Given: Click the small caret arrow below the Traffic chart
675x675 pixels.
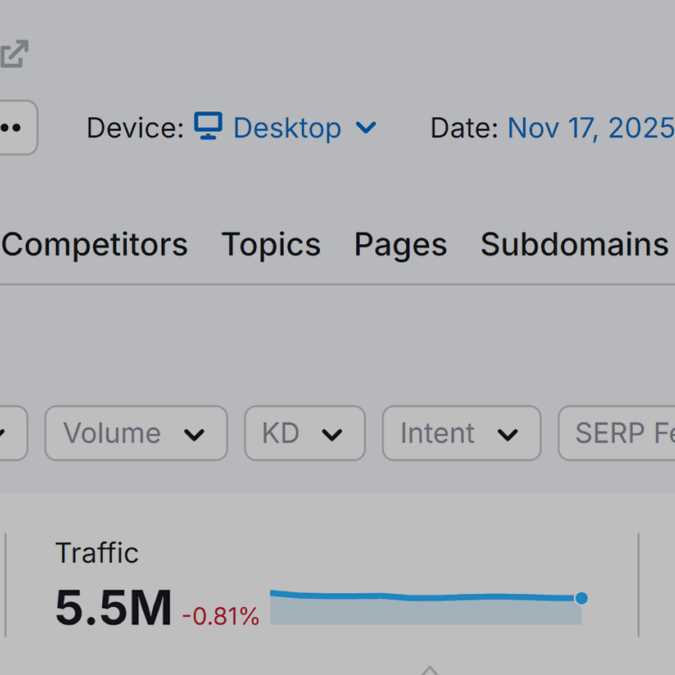Looking at the screenshot, I should 429,669.
